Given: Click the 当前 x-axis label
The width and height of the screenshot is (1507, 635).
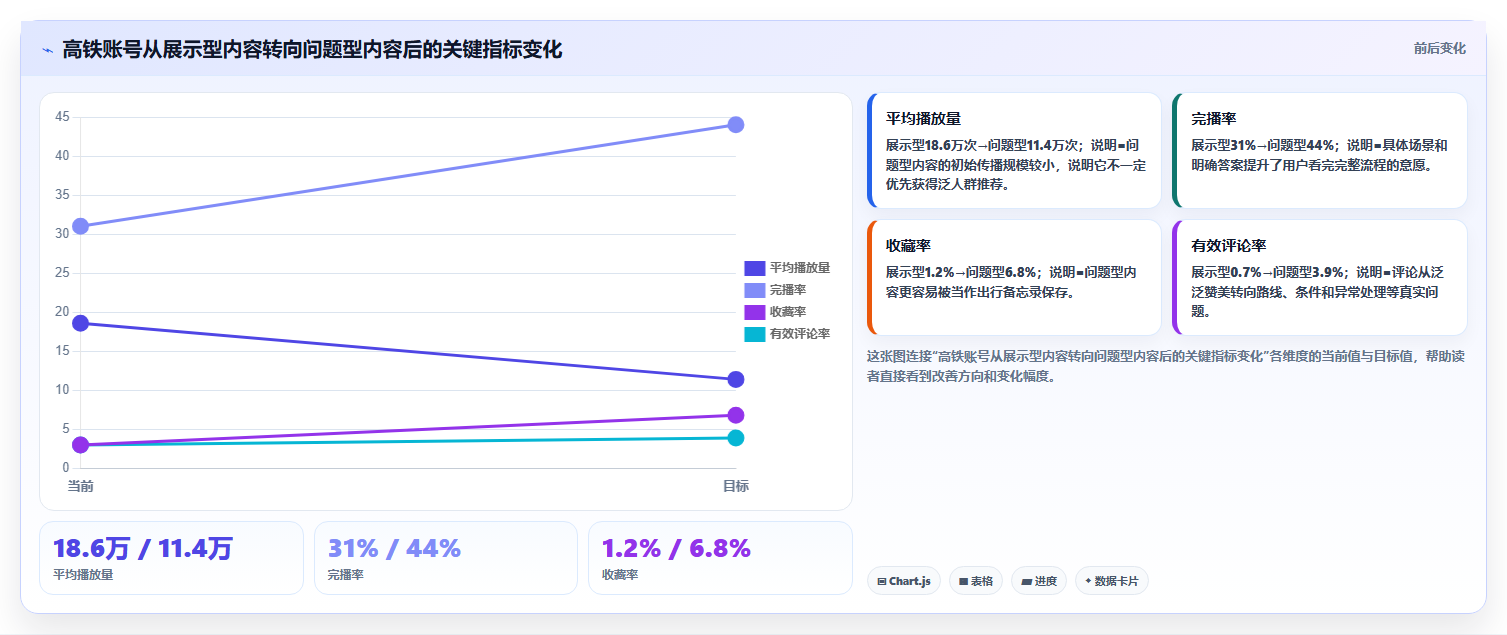Looking at the screenshot, I should 81,486.
